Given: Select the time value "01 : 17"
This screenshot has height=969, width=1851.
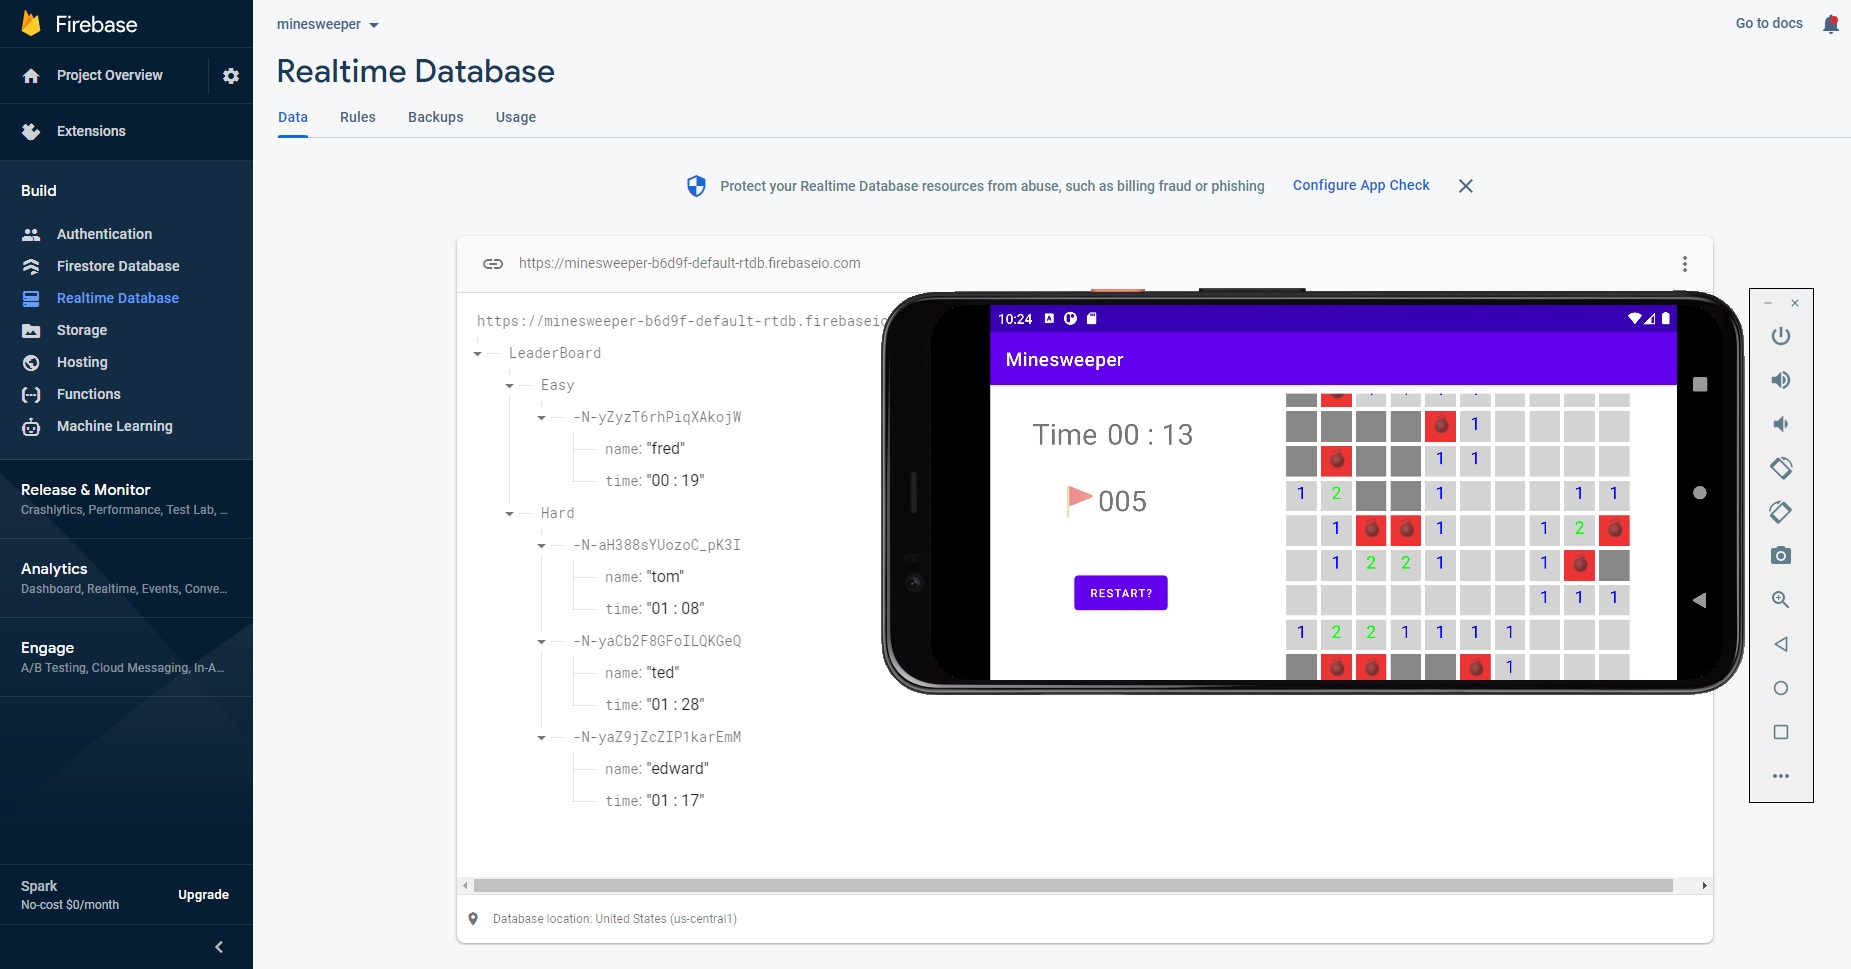Looking at the screenshot, I should pyautogui.click(x=676, y=801).
